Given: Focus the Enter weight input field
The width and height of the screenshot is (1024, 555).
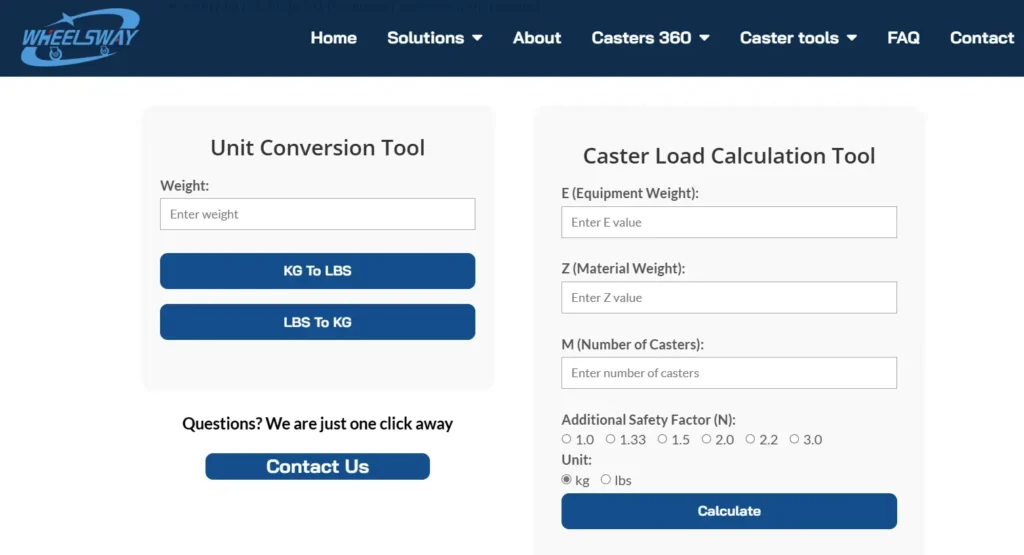Looking at the screenshot, I should (x=317, y=214).
